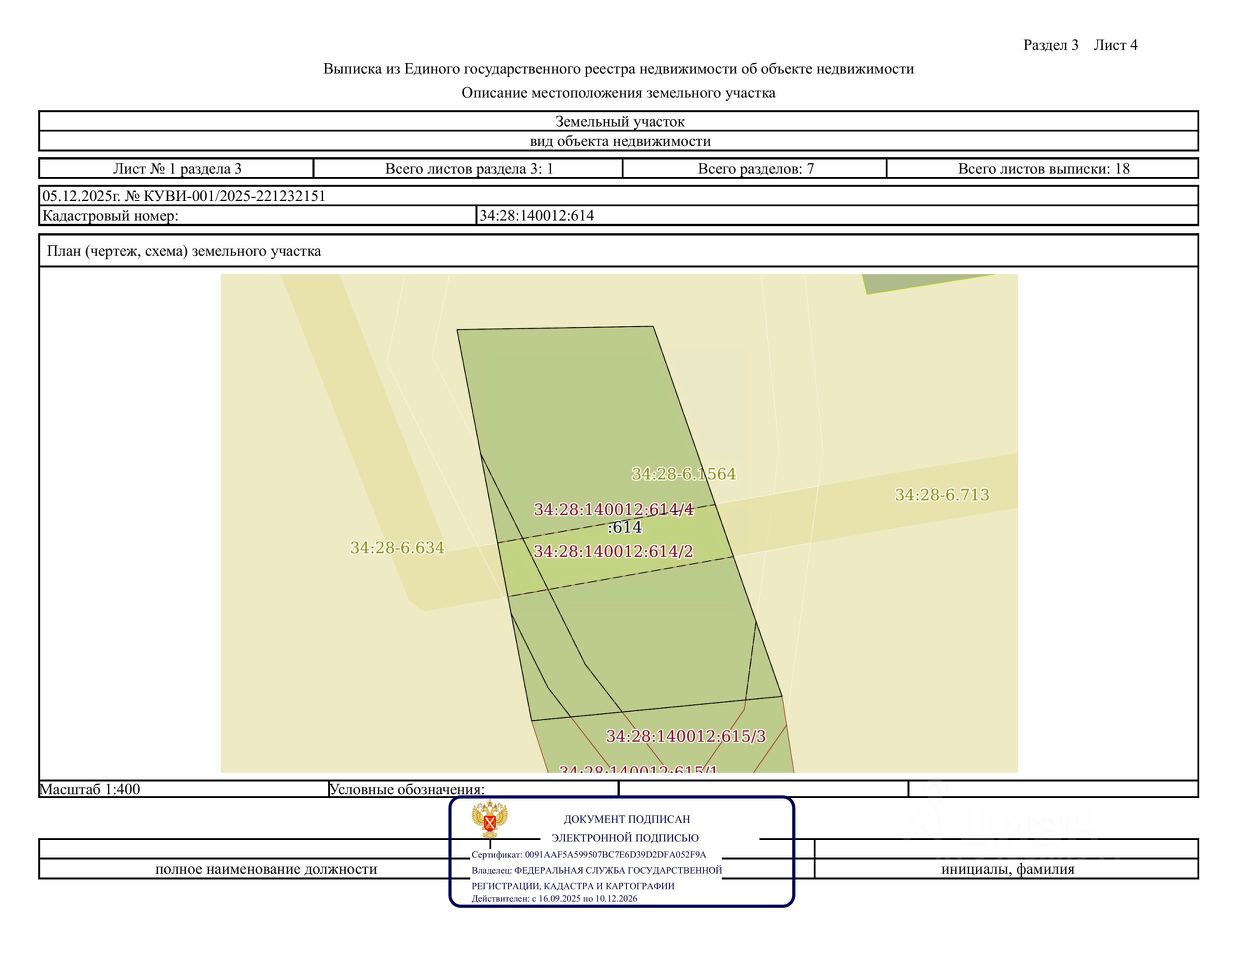Click the 'Всего разделов: 7' cell
This screenshot has height=957, width=1238.
tap(755, 168)
